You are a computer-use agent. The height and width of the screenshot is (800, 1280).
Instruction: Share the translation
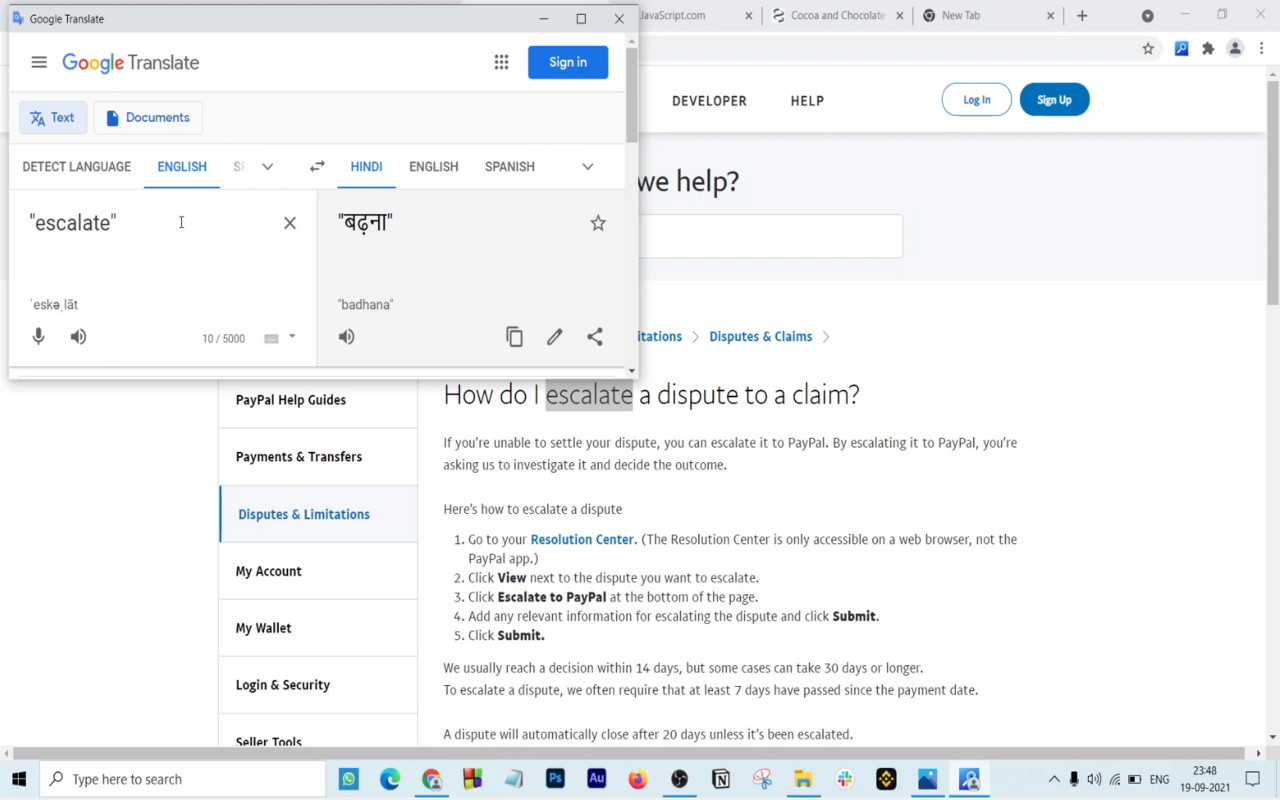click(x=595, y=337)
